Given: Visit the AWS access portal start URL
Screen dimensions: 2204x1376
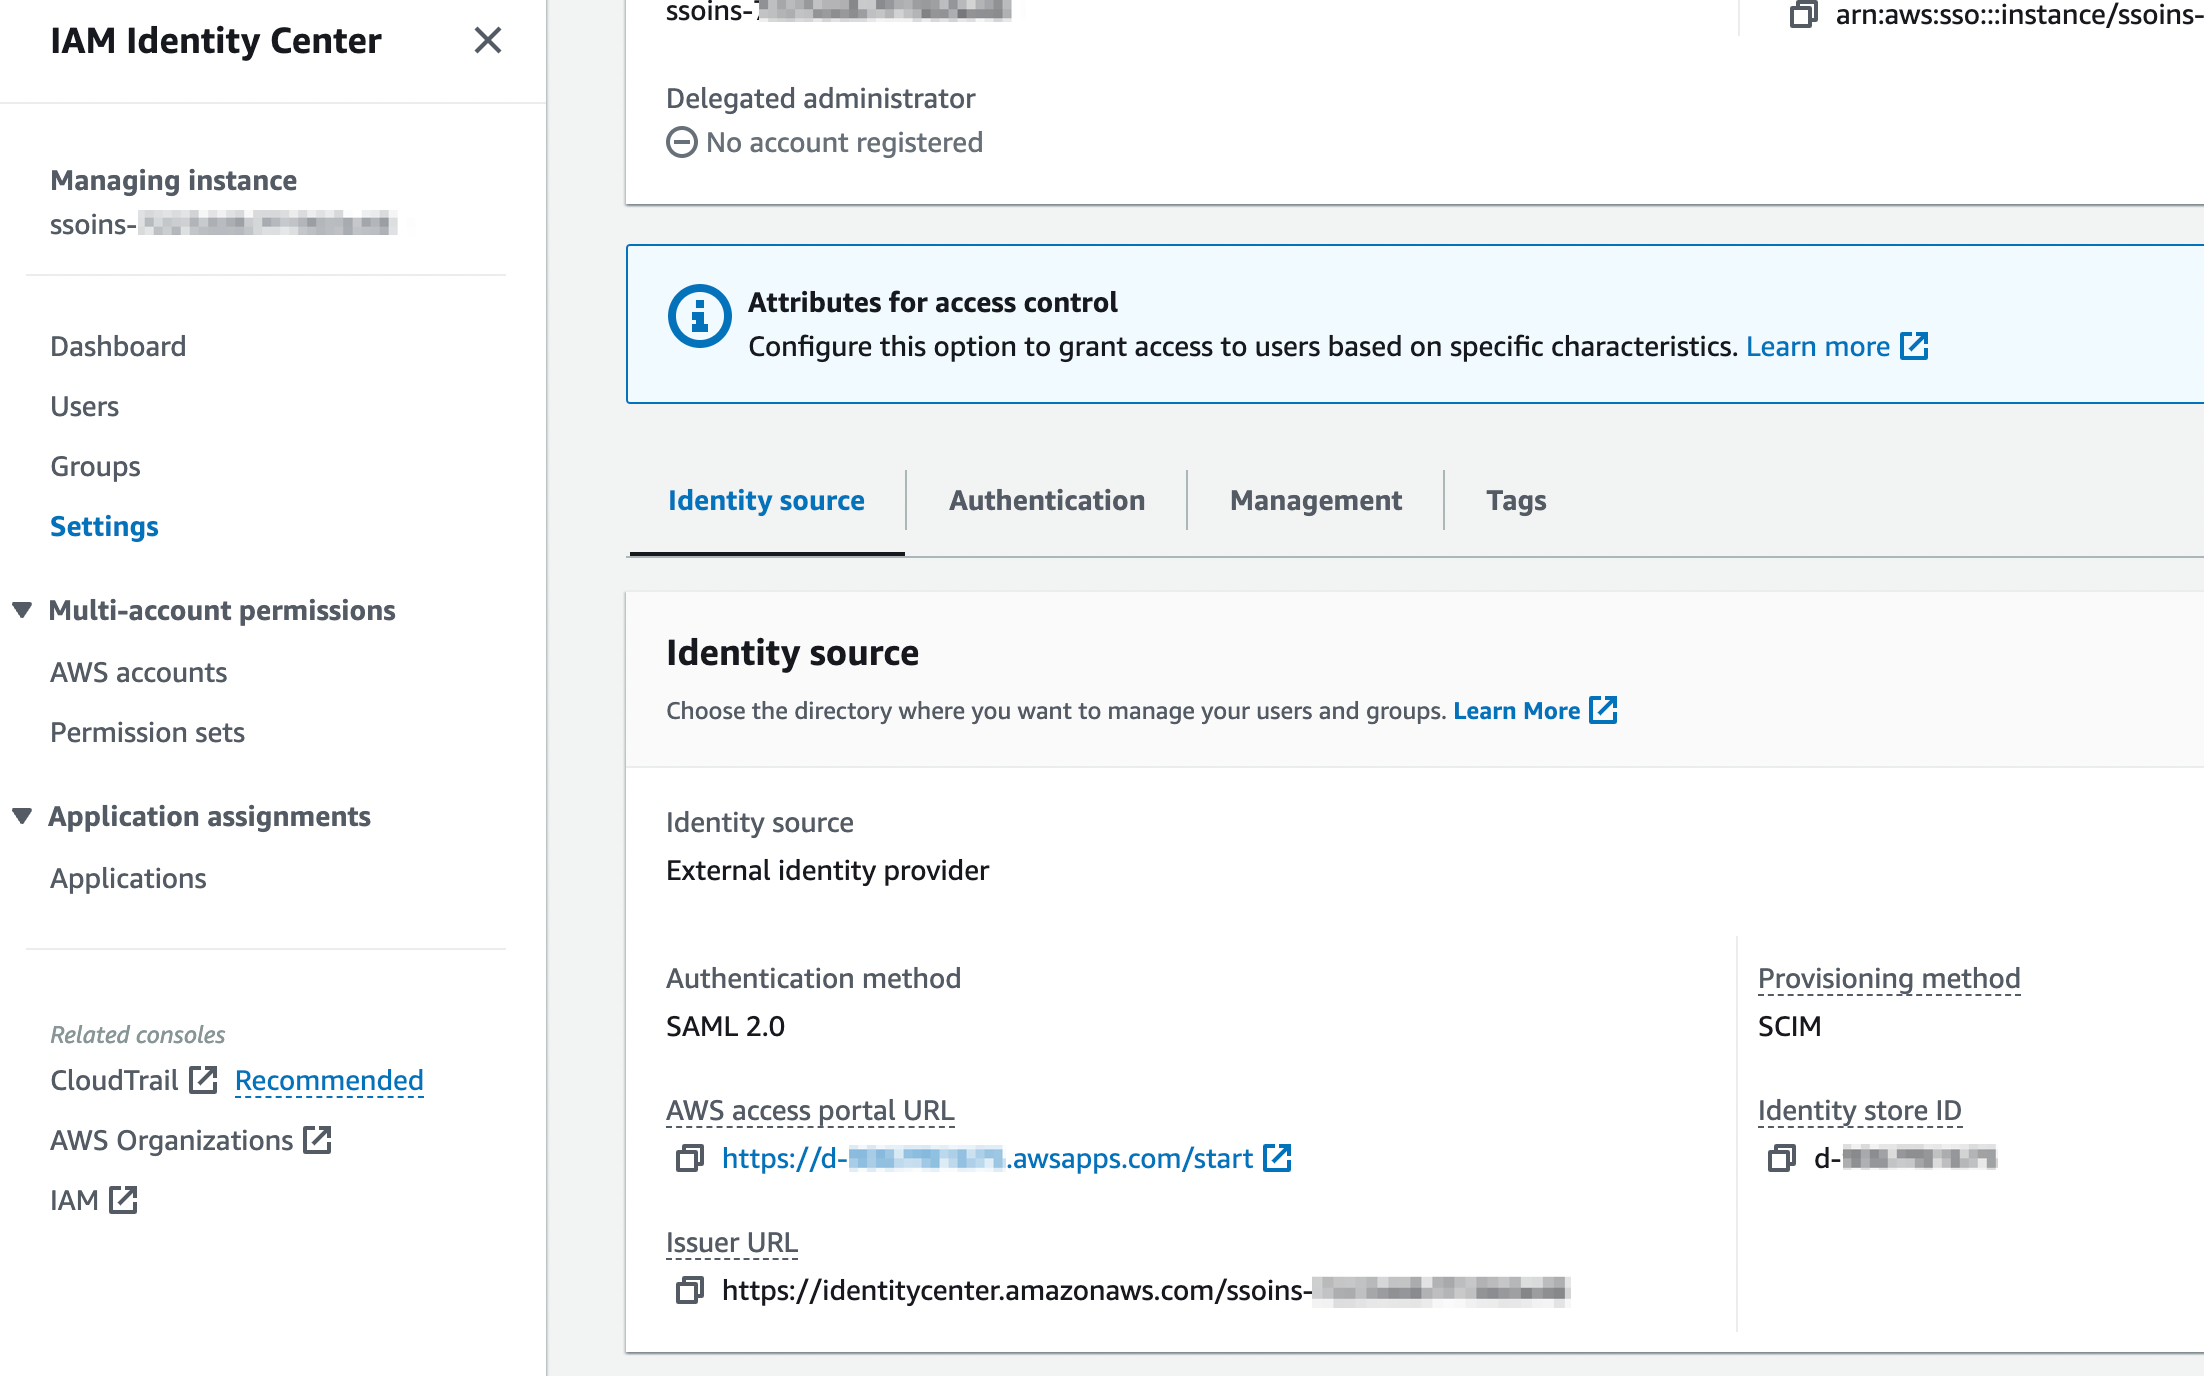Looking at the screenshot, I should (x=985, y=1158).
